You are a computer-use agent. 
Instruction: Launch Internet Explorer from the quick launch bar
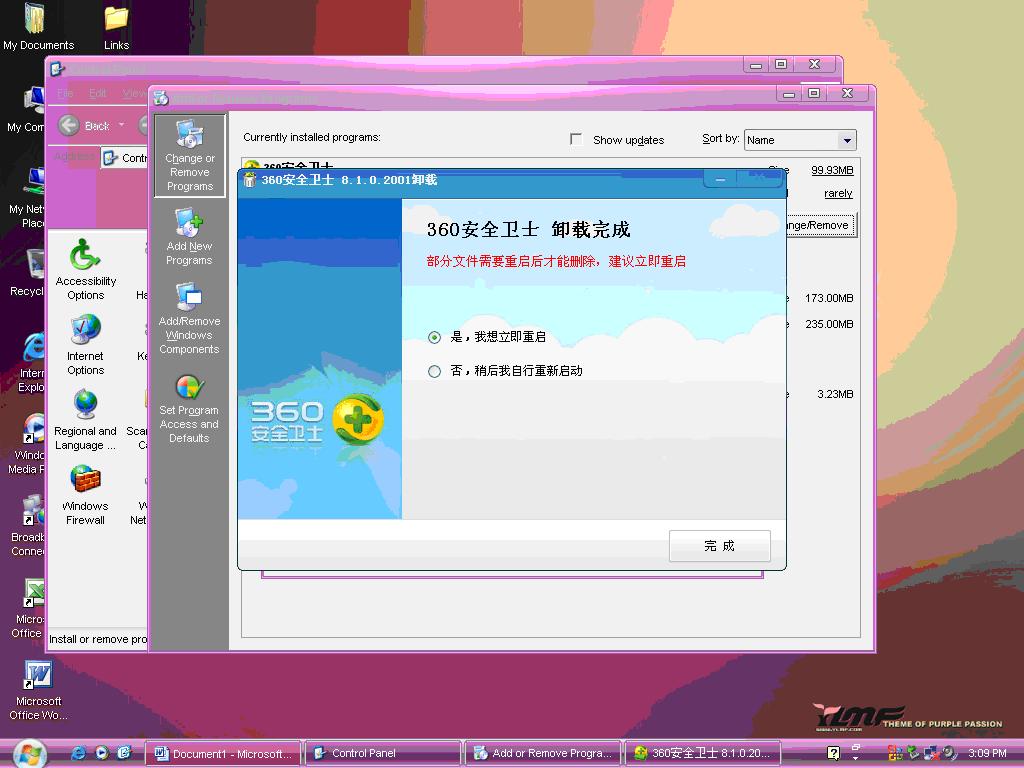coord(78,753)
